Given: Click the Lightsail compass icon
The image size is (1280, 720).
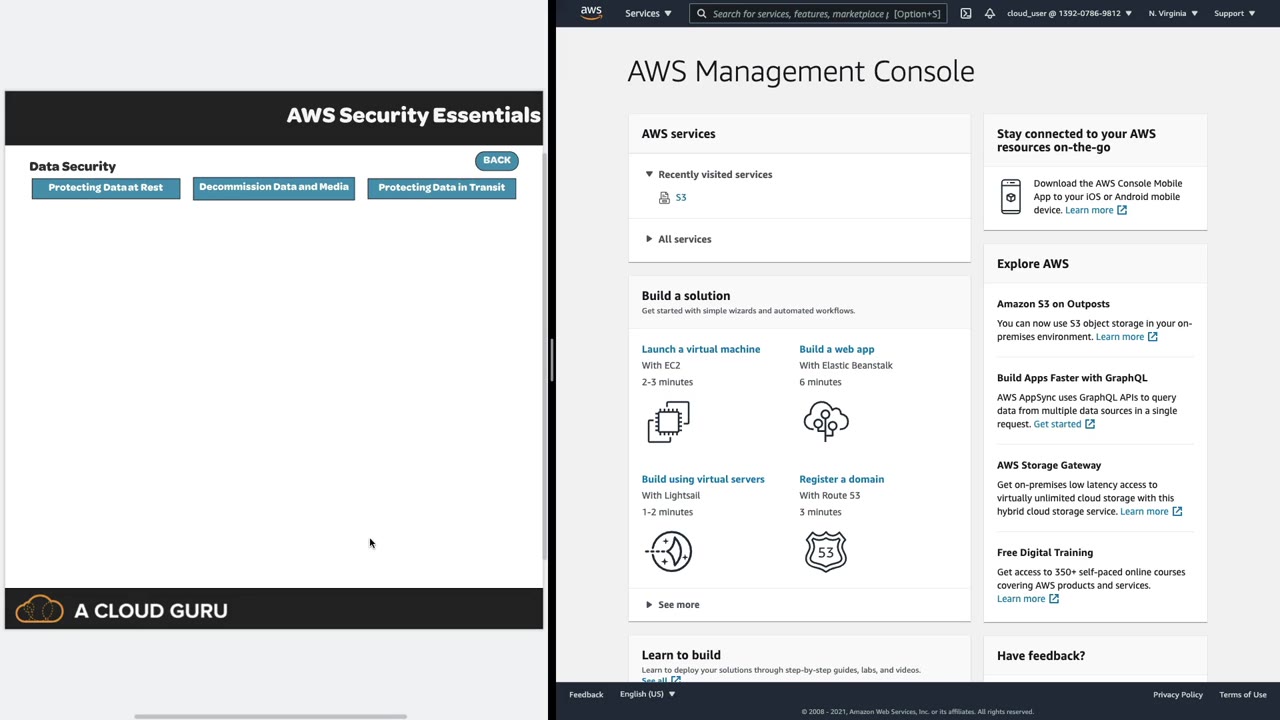Looking at the screenshot, I should coord(669,551).
